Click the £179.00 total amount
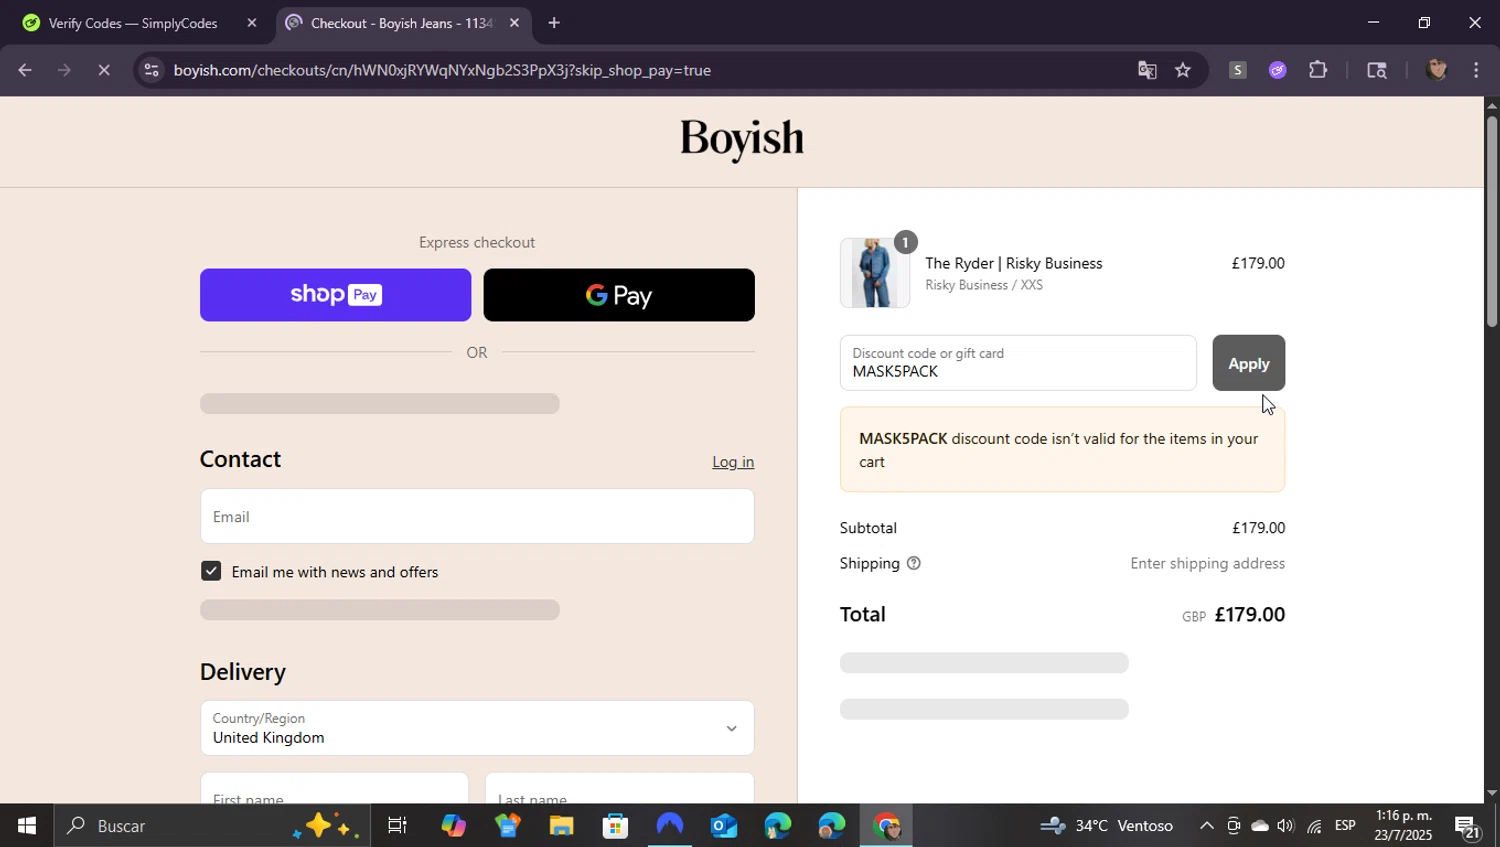The height and width of the screenshot is (847, 1500). (x=1250, y=615)
